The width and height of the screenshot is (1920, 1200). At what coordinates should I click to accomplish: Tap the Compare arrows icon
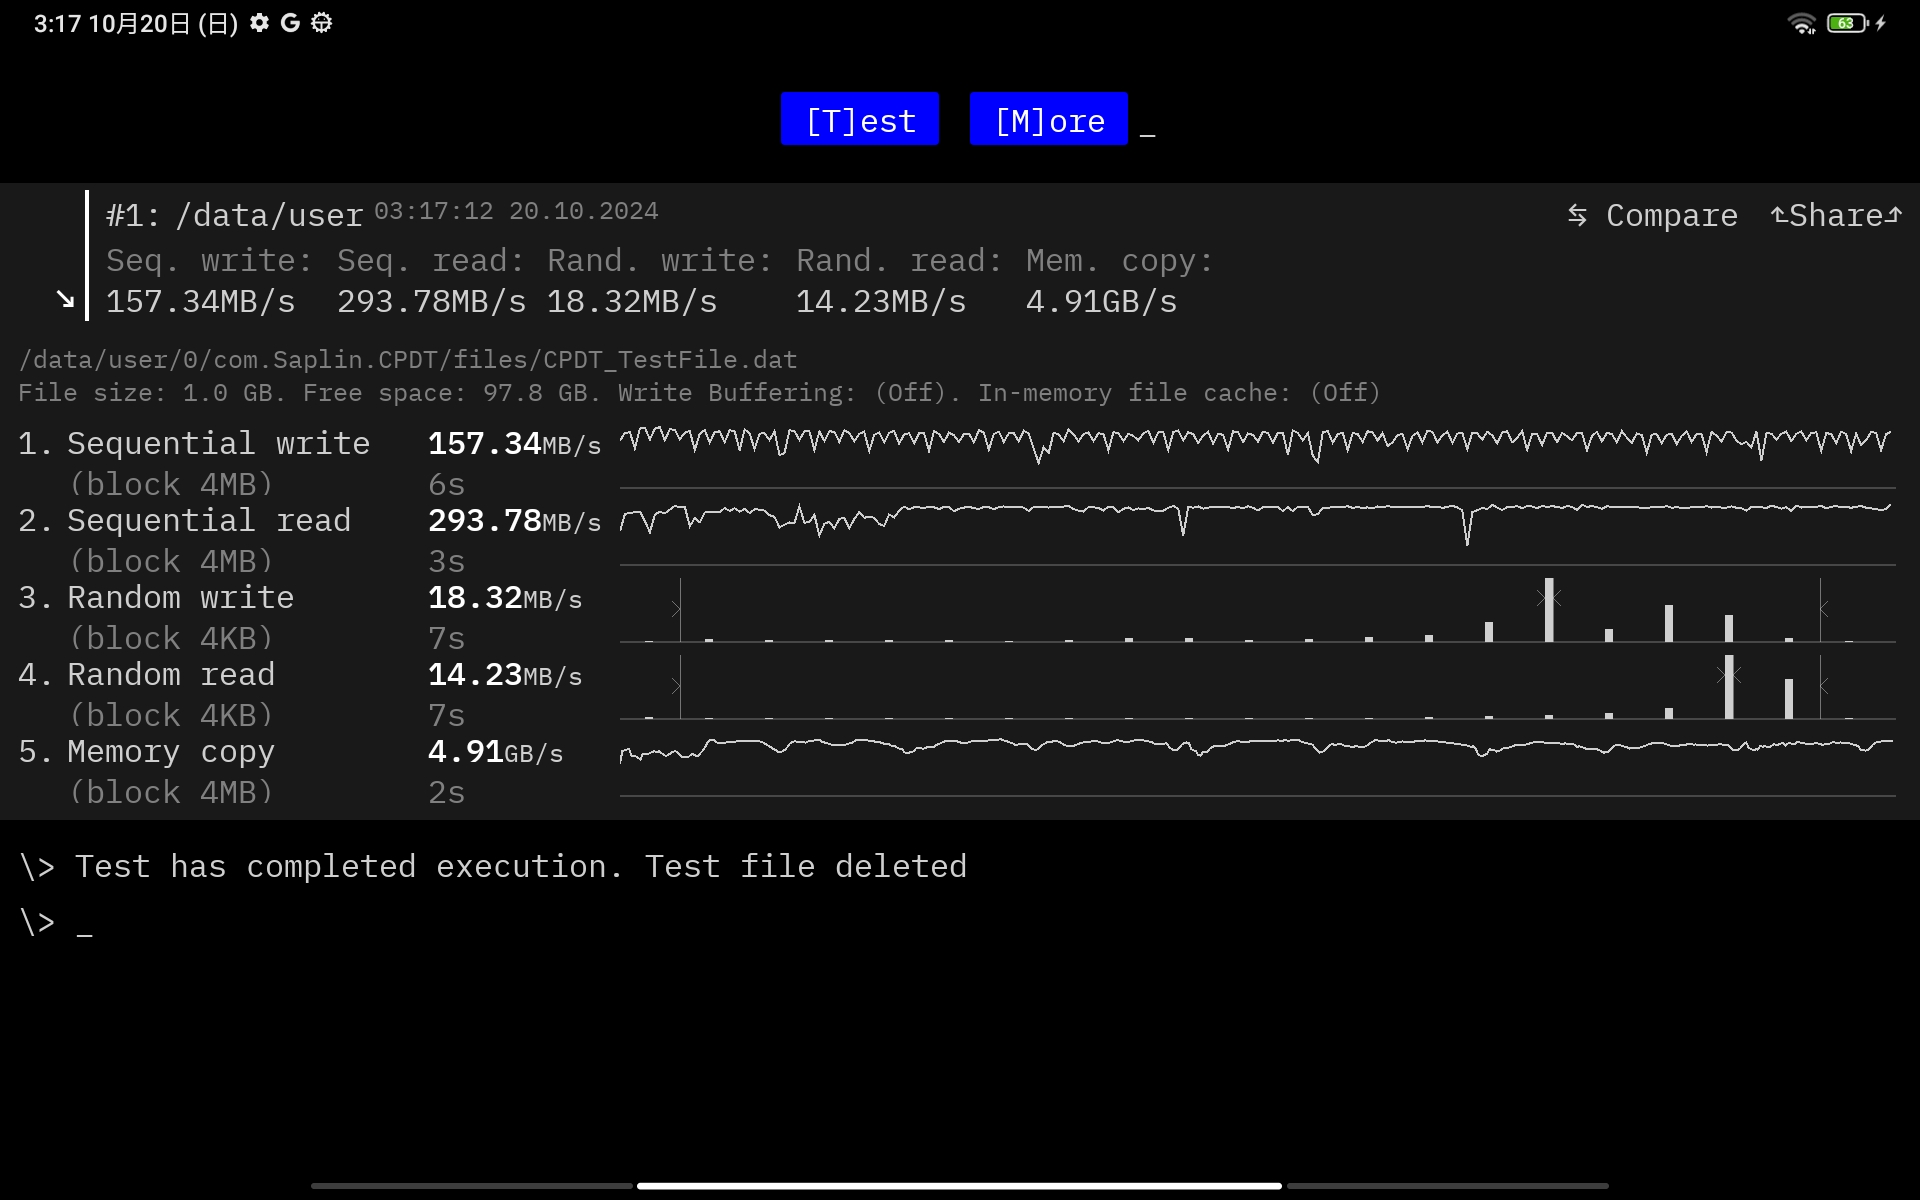[1577, 215]
